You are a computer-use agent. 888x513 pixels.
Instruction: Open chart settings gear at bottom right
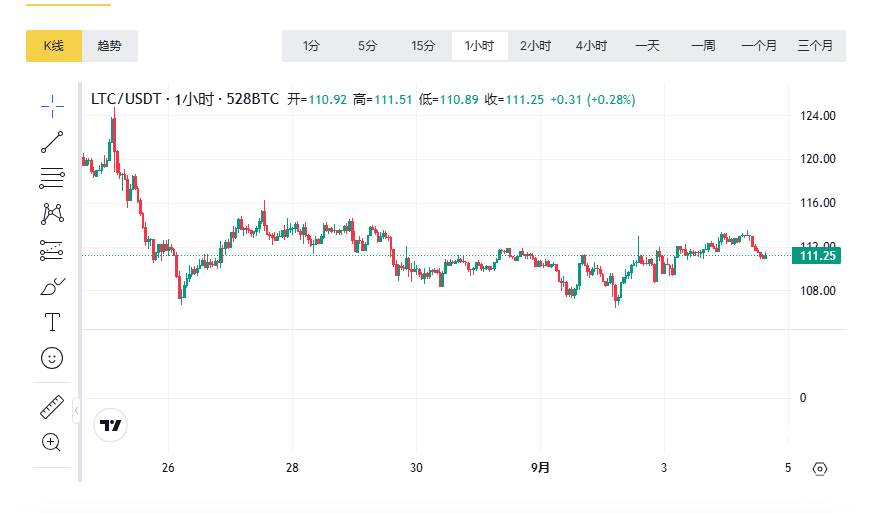pos(820,468)
